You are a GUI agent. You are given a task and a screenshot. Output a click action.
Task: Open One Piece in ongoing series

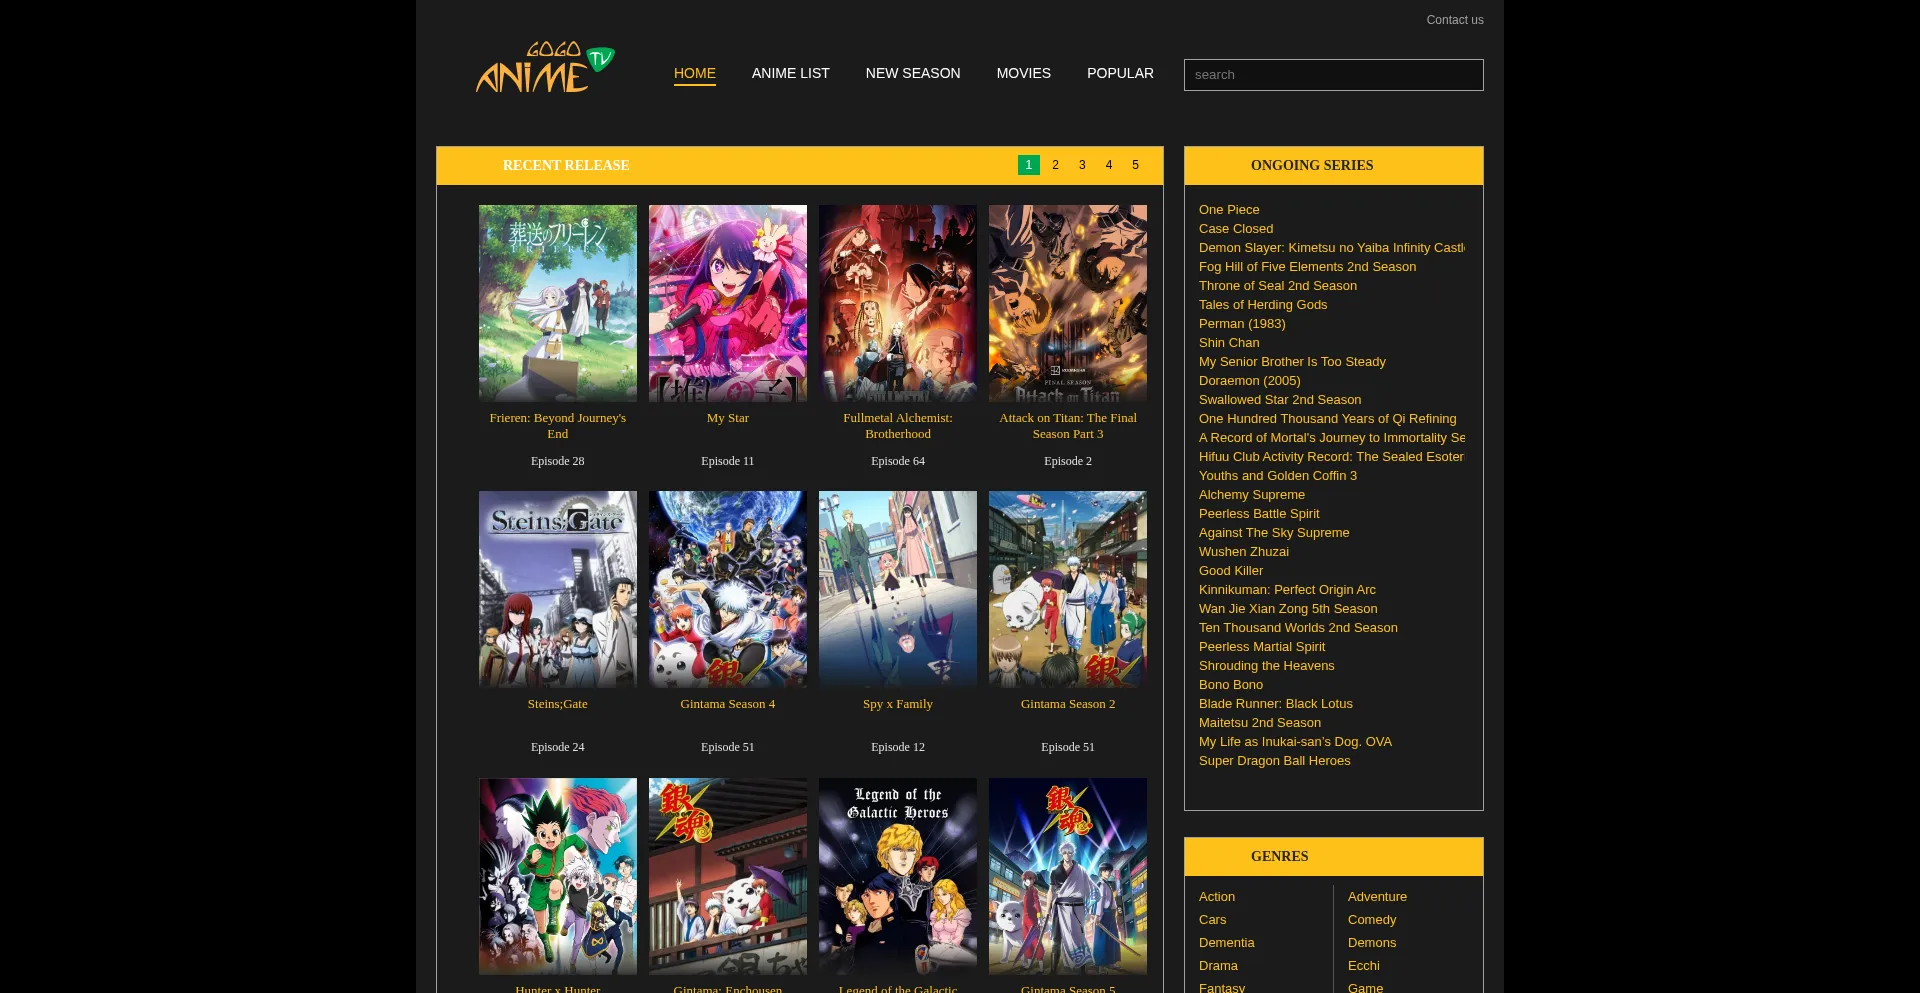click(x=1229, y=210)
